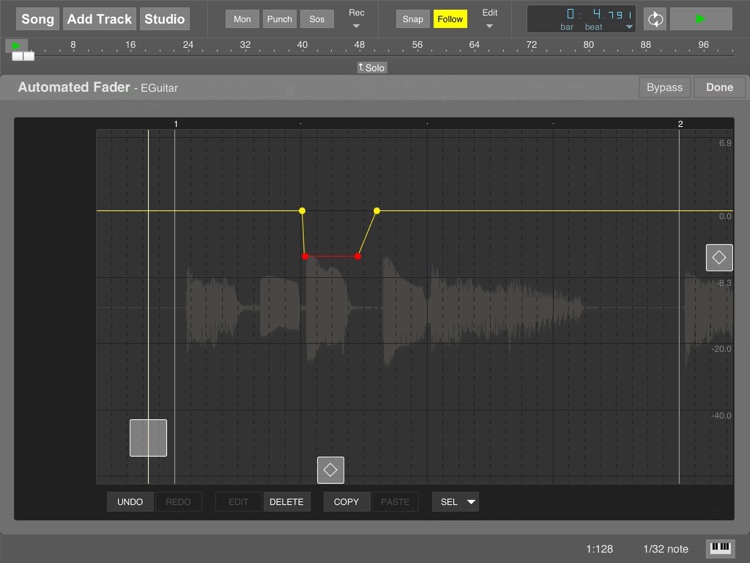Click the 0.0 dB level label

tap(725, 216)
